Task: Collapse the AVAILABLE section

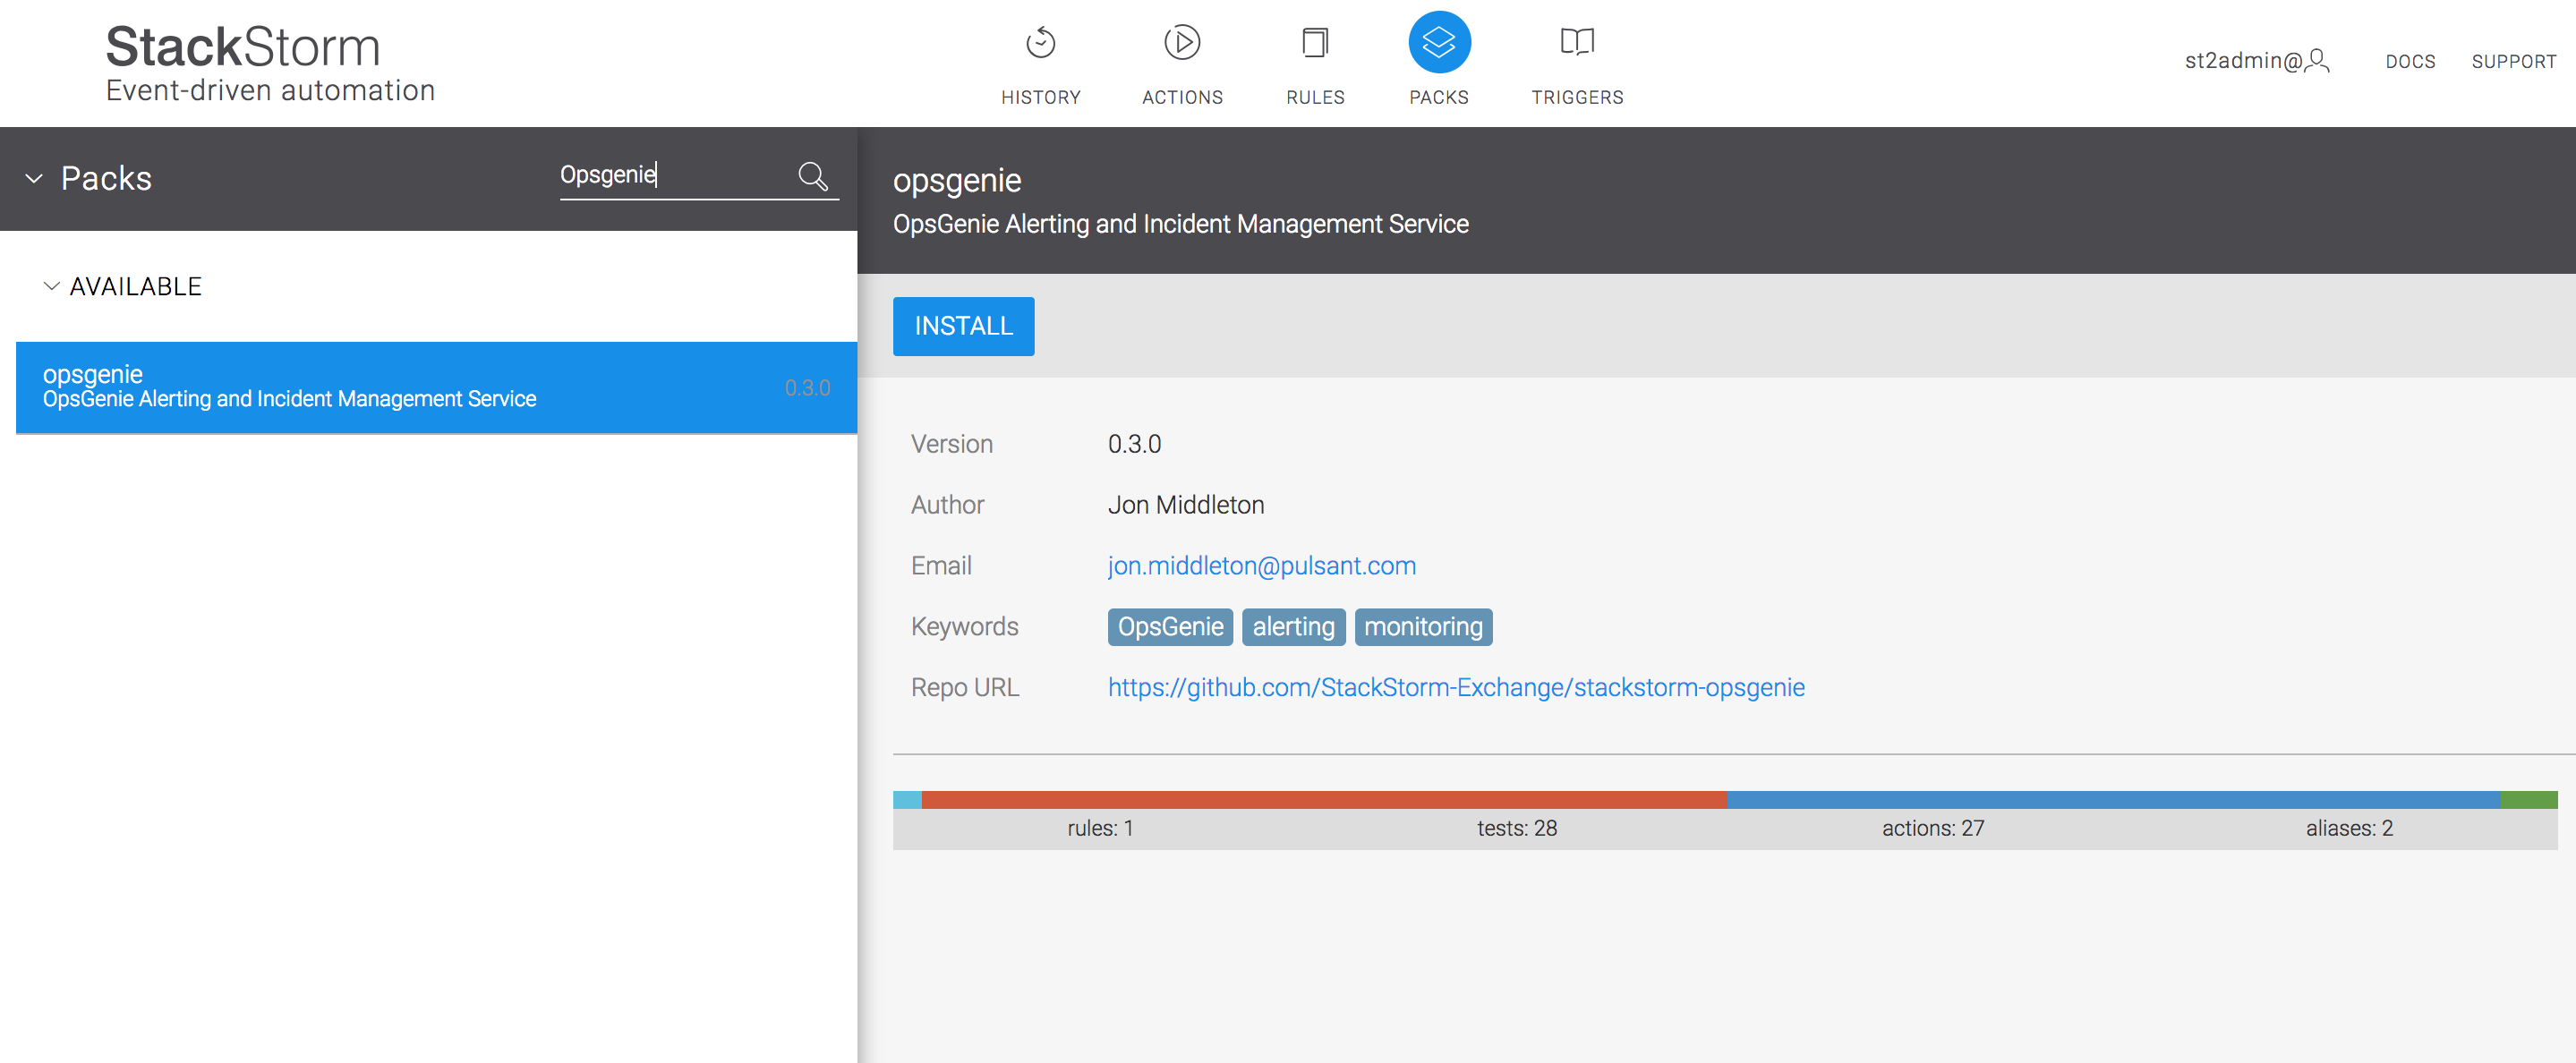Action: click(52, 287)
